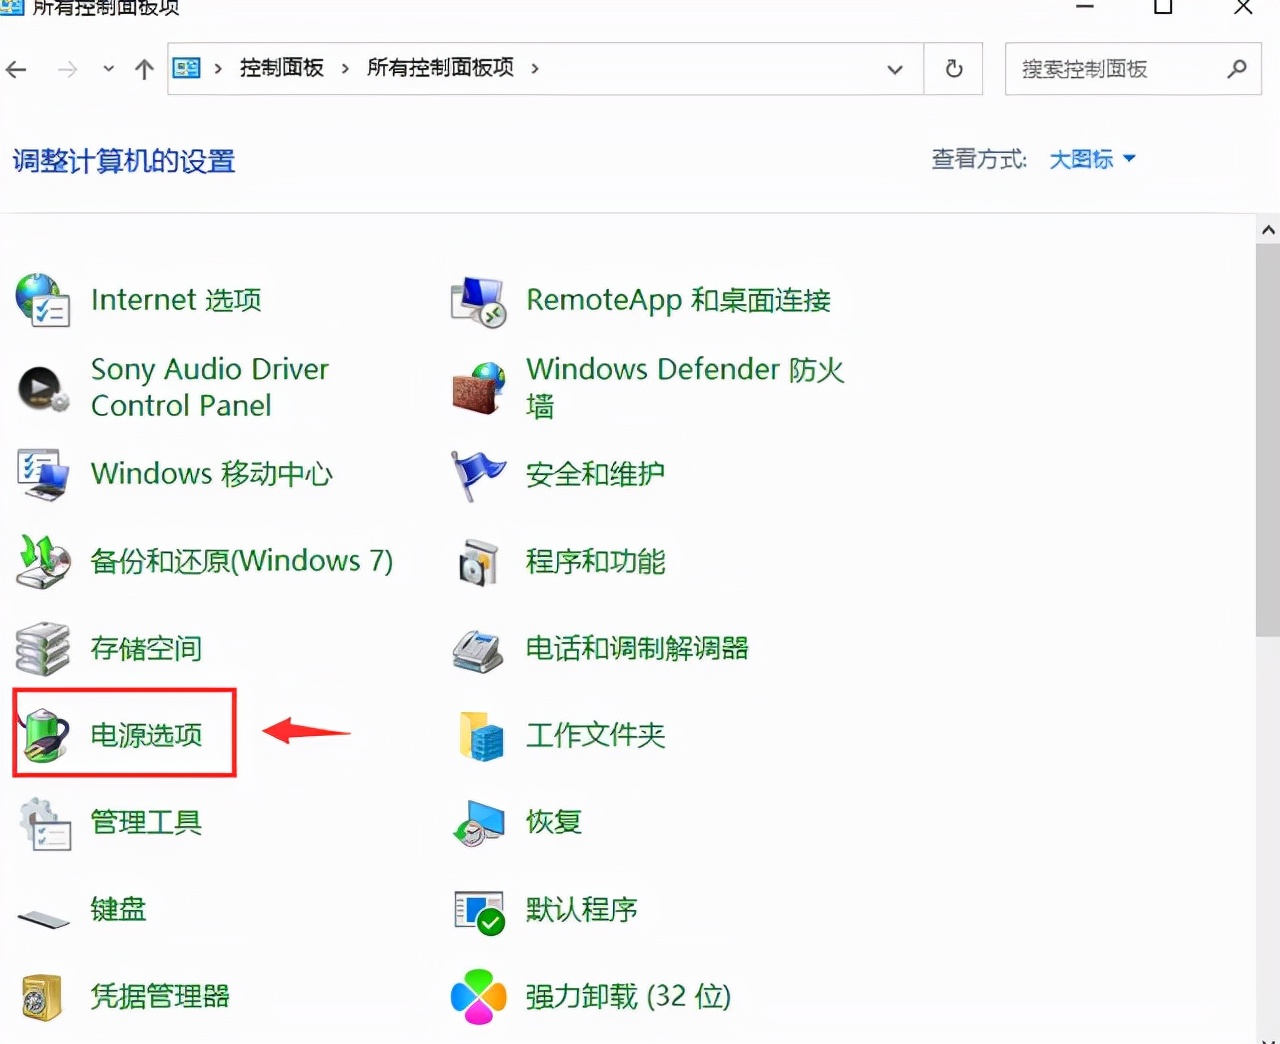
Task: Open 默认程序 settings
Action: pyautogui.click(x=581, y=910)
